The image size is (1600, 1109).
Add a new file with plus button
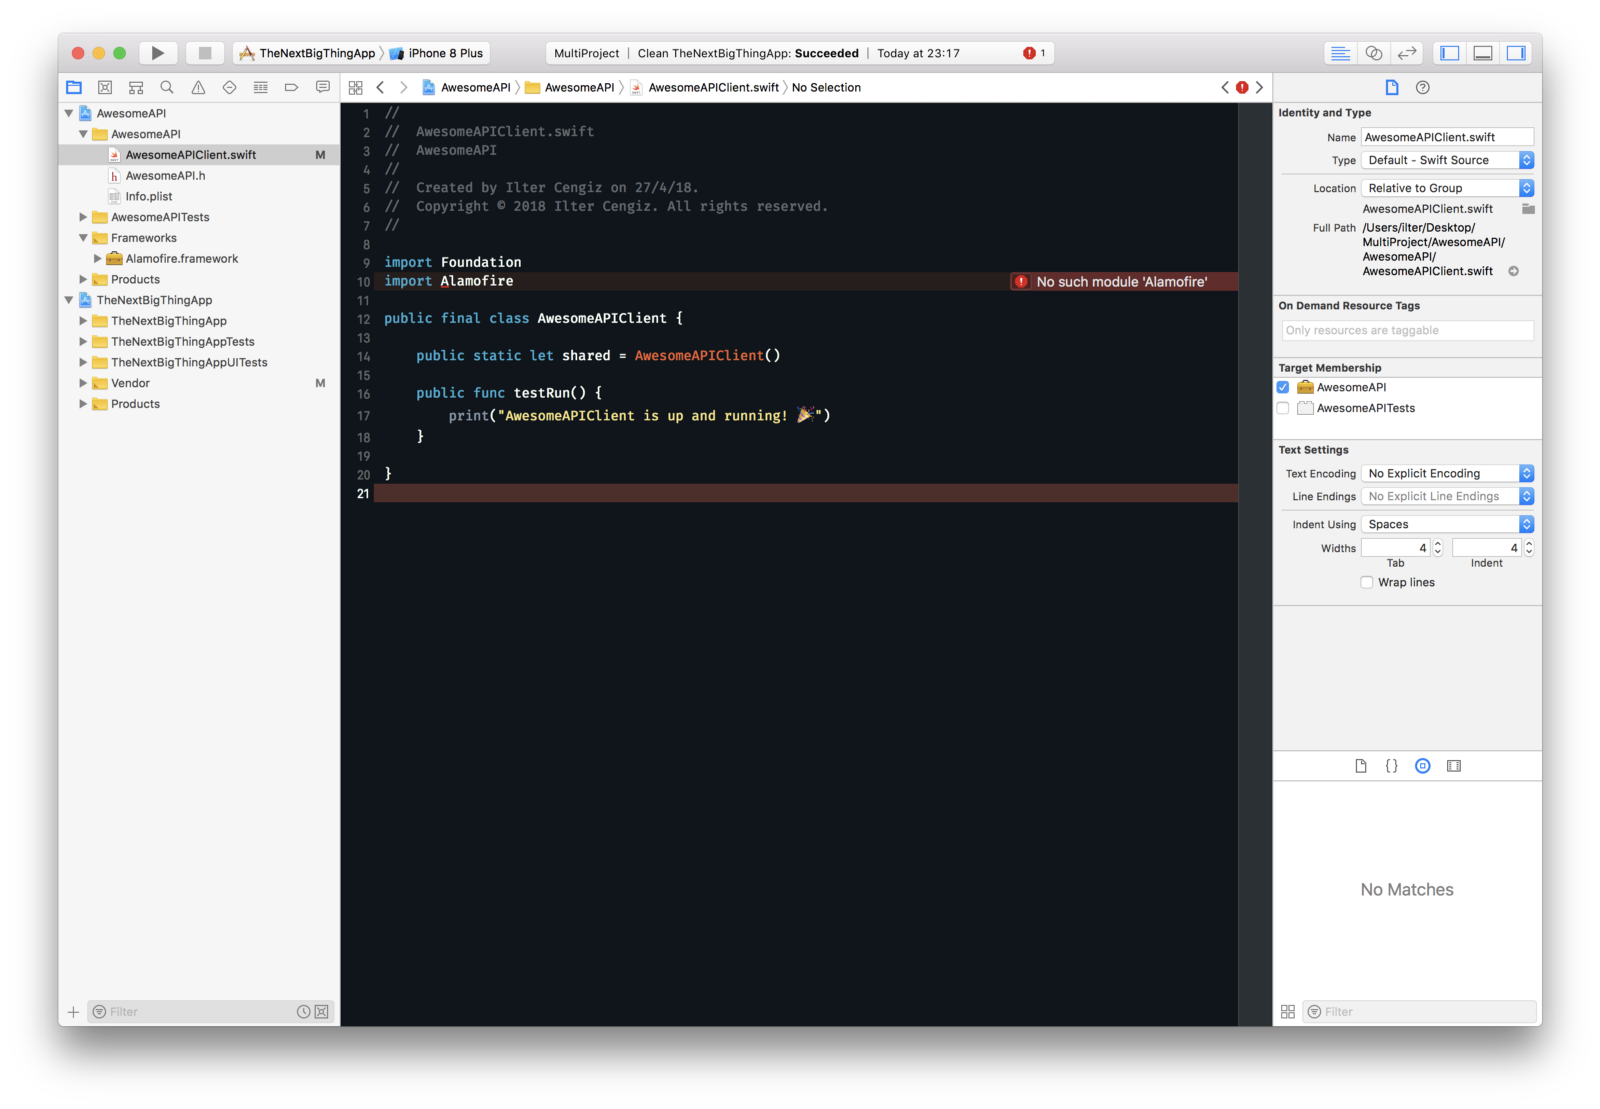point(73,1012)
